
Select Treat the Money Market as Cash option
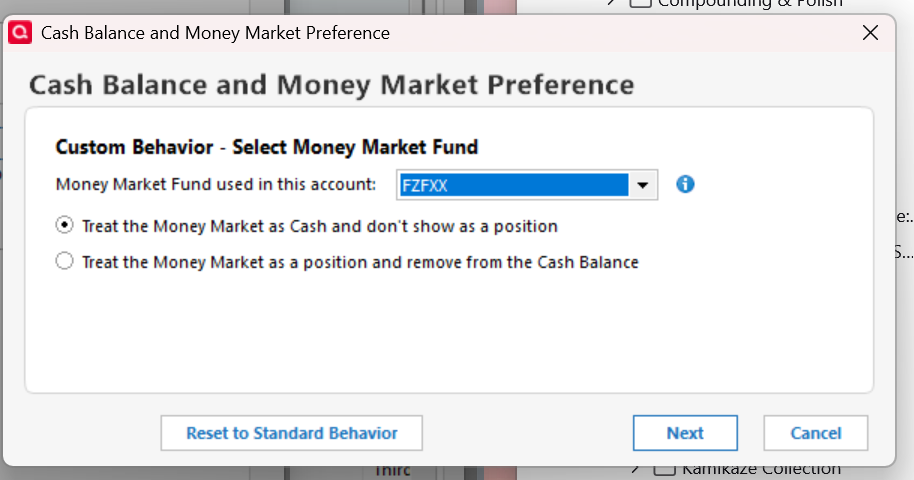click(65, 226)
